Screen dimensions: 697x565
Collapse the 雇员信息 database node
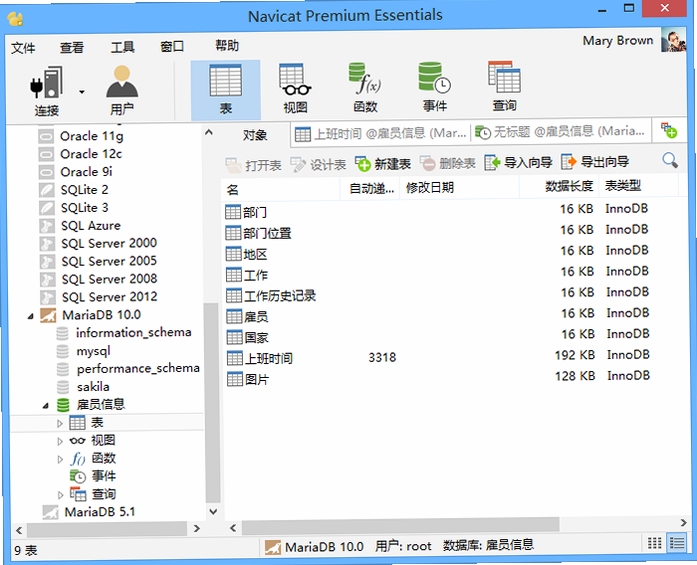point(45,406)
